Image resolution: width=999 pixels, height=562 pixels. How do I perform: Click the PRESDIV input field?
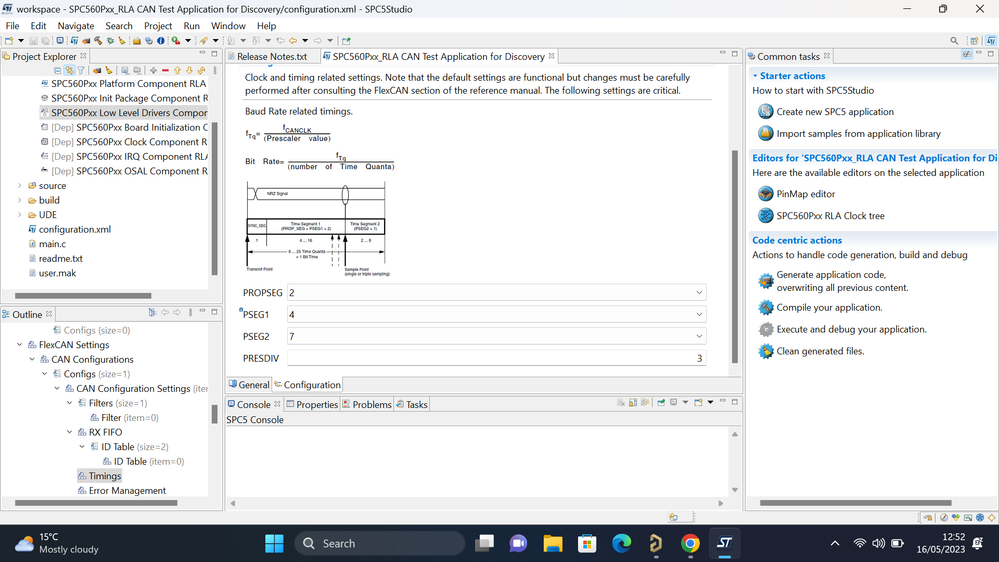point(496,358)
